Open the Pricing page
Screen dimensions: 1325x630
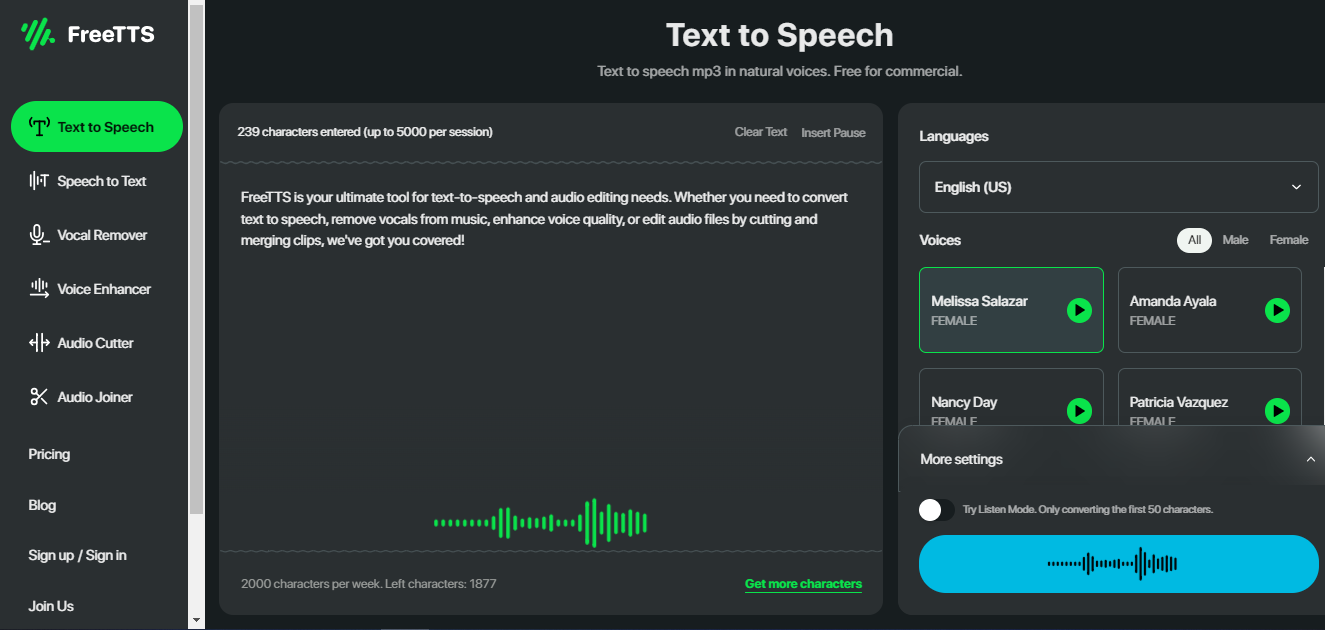pyautogui.click(x=48, y=453)
